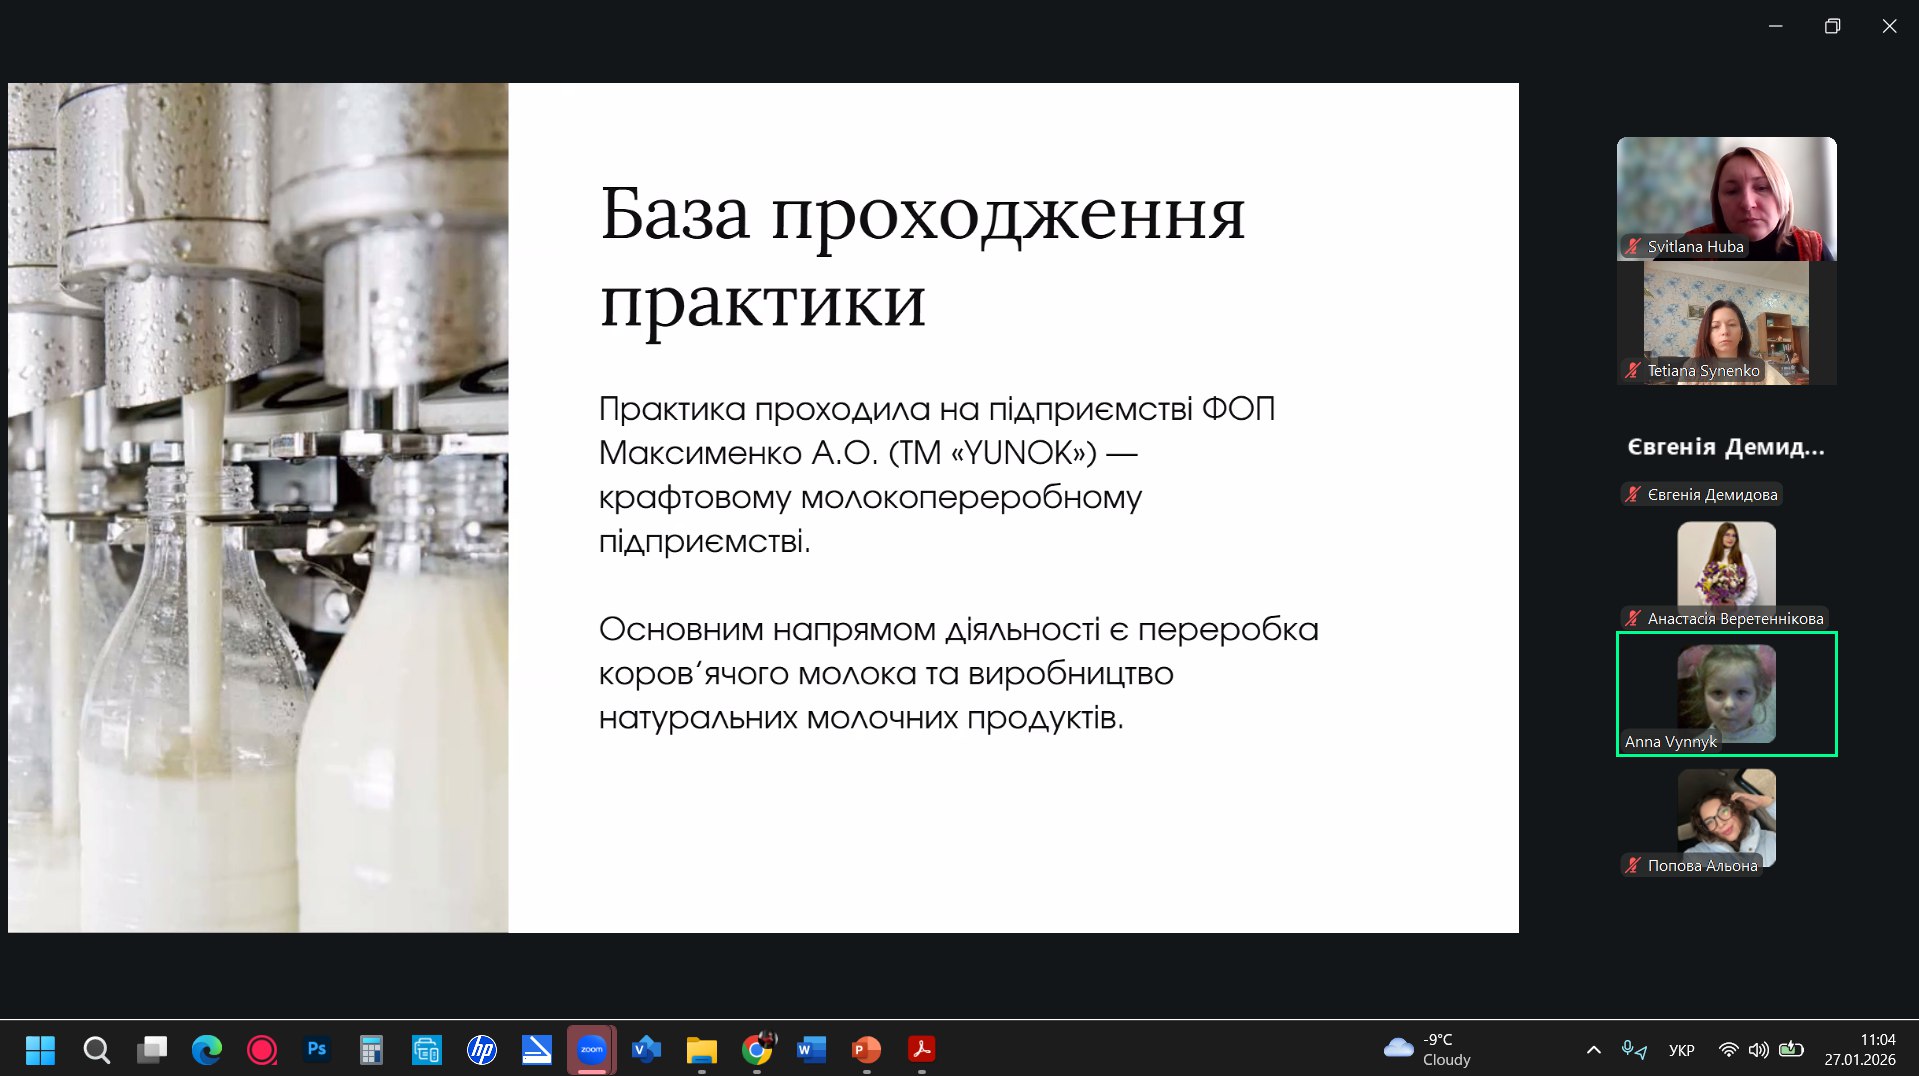Click the Wi-Fi network tray icon
Viewport: 1919px width, 1076px height.
tap(1728, 1049)
